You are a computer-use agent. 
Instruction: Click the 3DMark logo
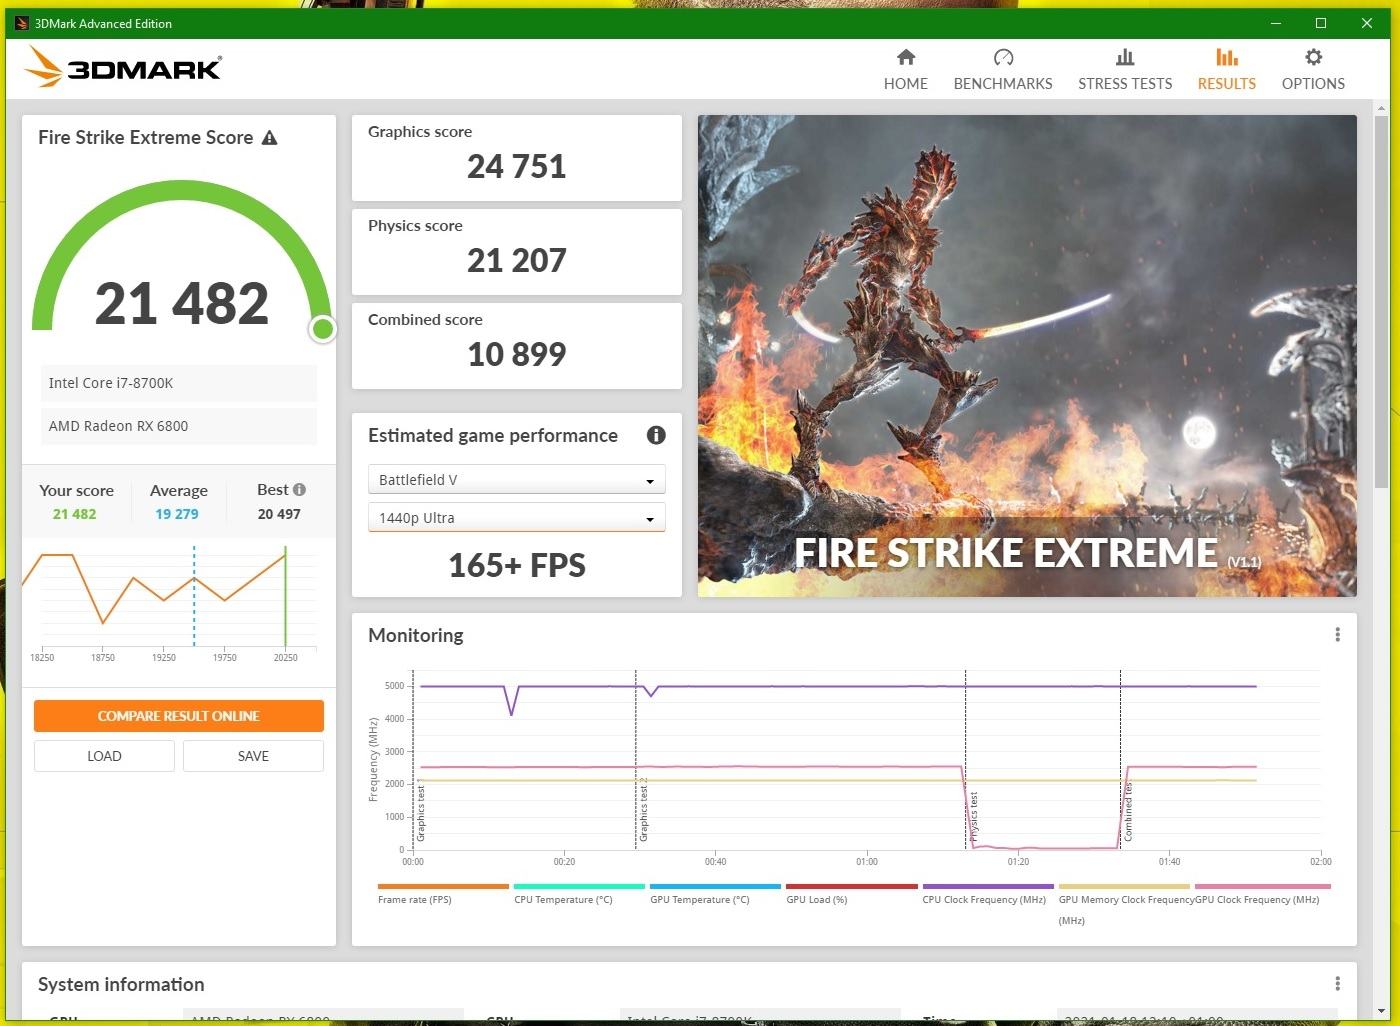click(123, 67)
